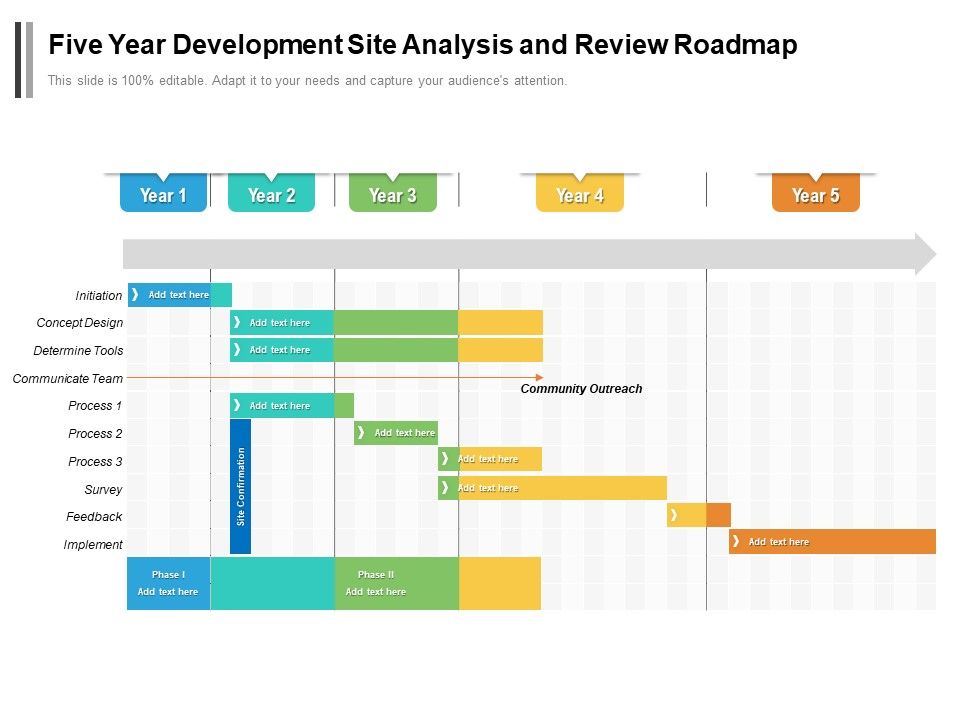The image size is (960, 720).
Task: Click Add text here on Determine Tools bar
Action: (280, 350)
